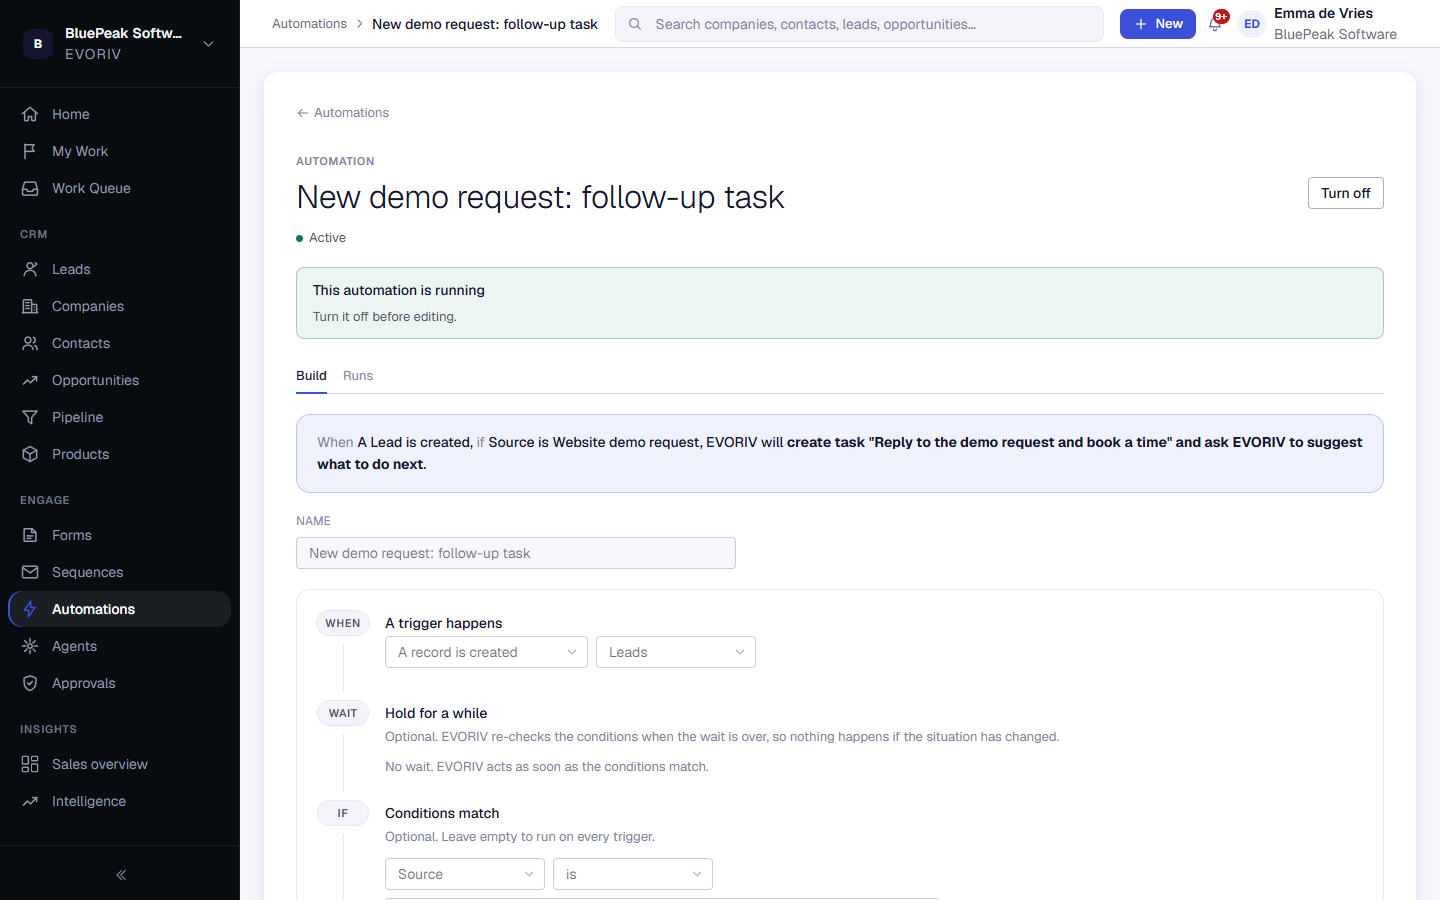Click the IF step badge

pos(343,813)
